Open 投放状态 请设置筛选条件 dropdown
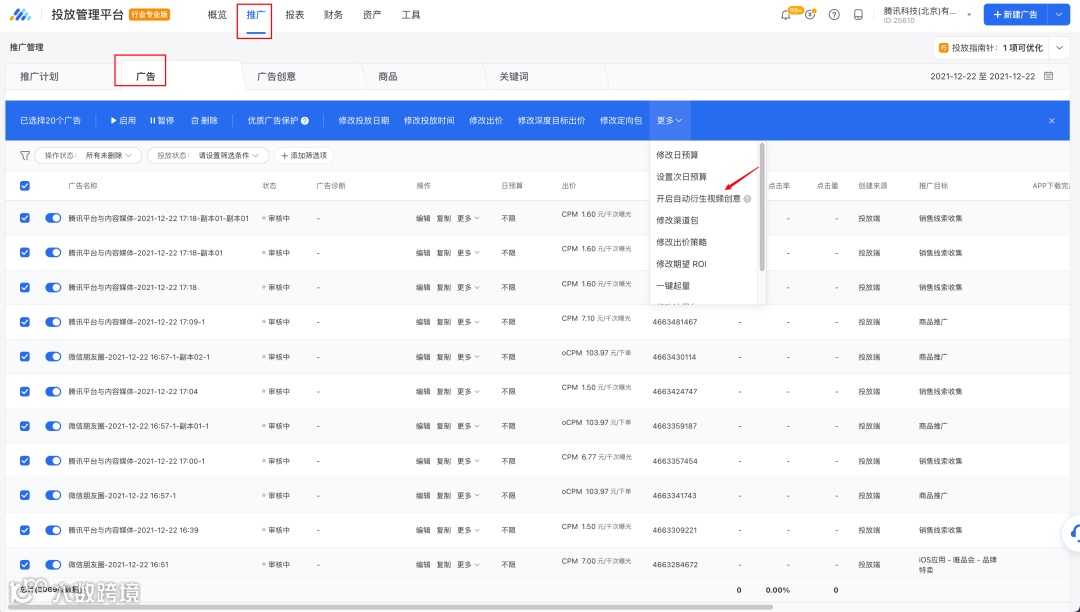 [x=208, y=156]
